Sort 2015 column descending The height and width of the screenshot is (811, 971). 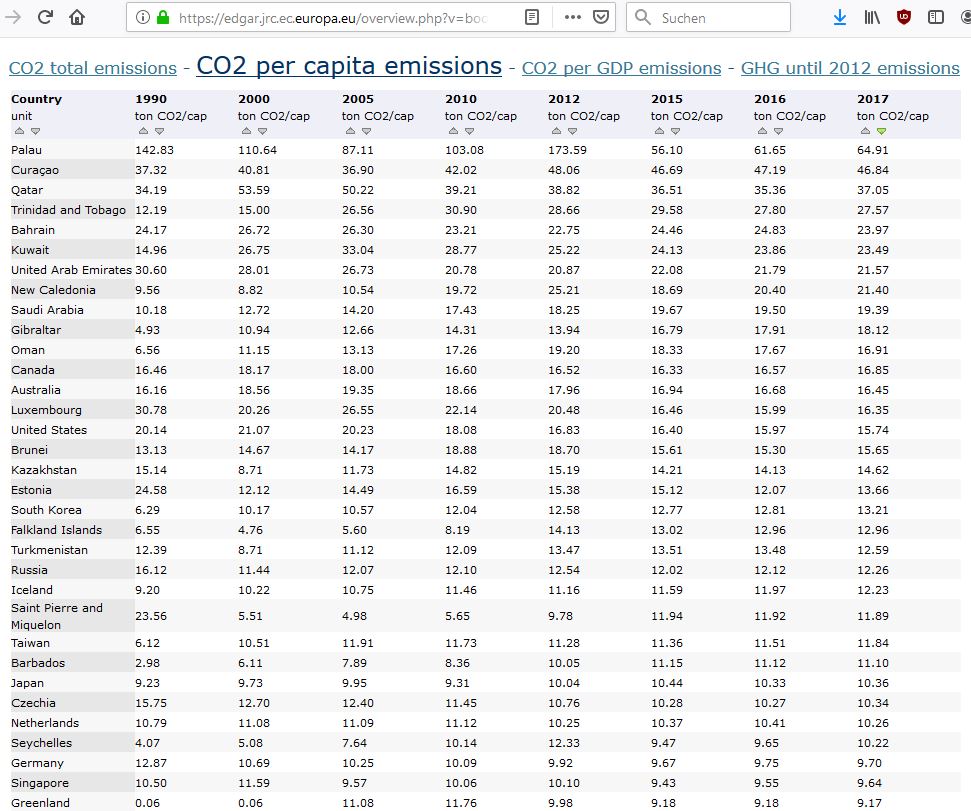click(x=676, y=131)
